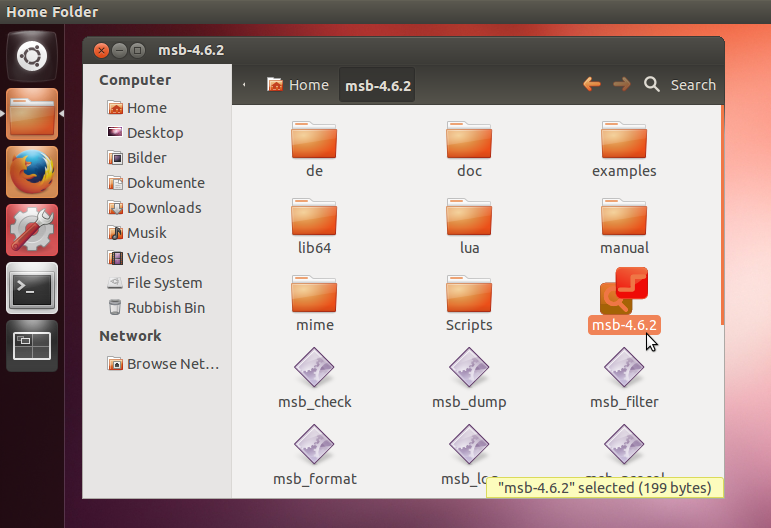Open Dokumente in the sidebar
This screenshot has width=771, height=528.
point(156,183)
